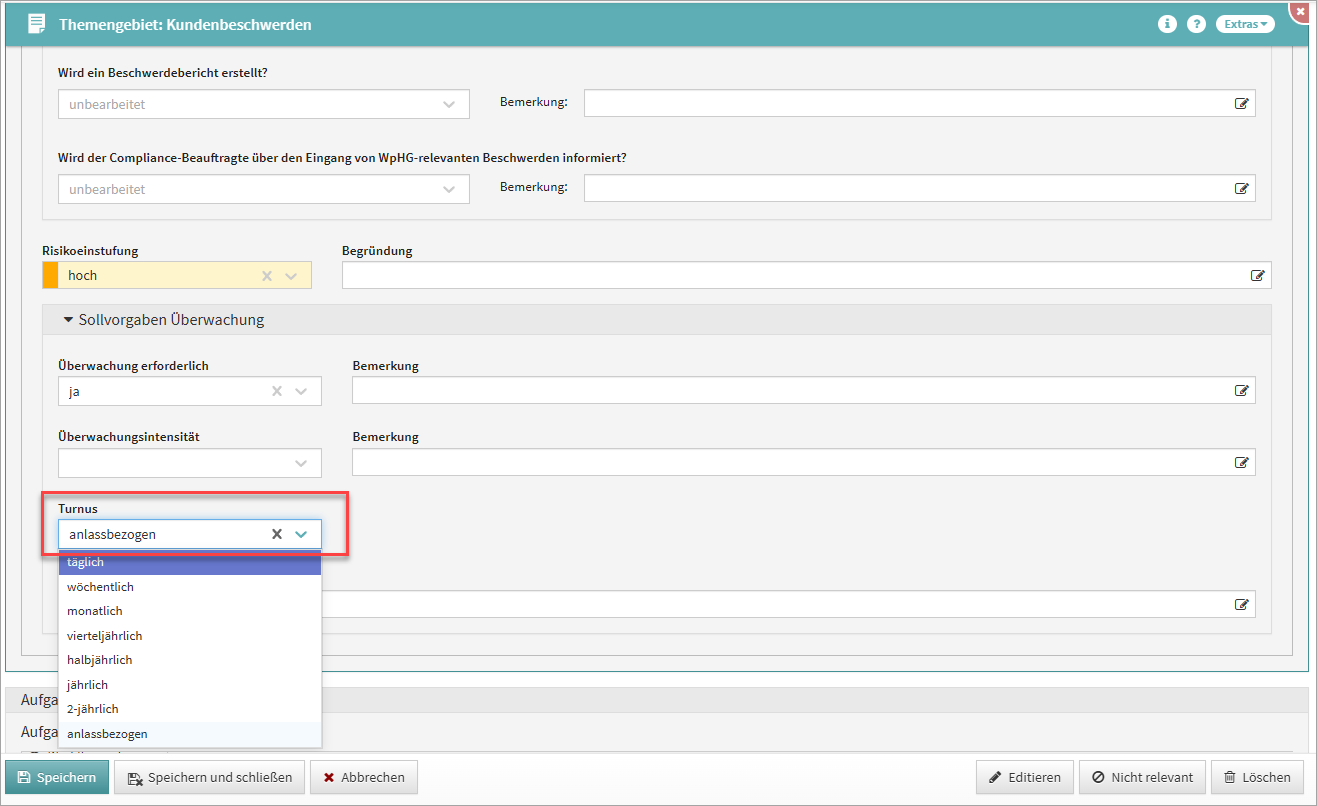Screen dimensions: 1317x806
Task: Click edit icon in Begründung field
Action: tap(1257, 275)
